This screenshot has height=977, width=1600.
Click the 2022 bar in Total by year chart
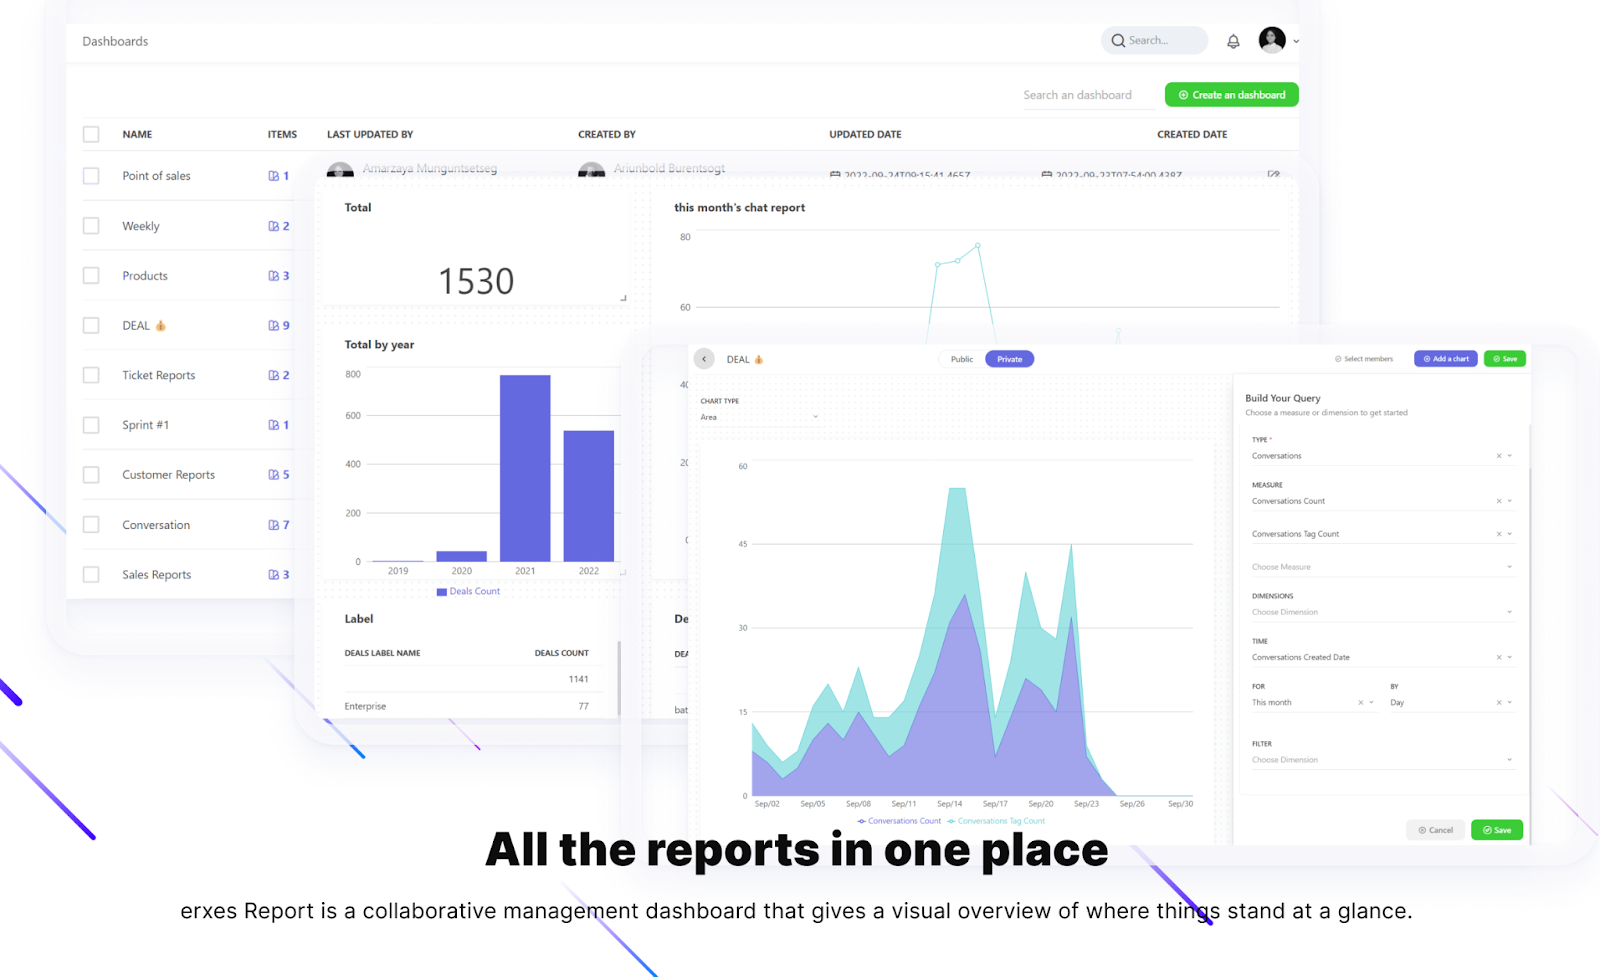tap(589, 496)
